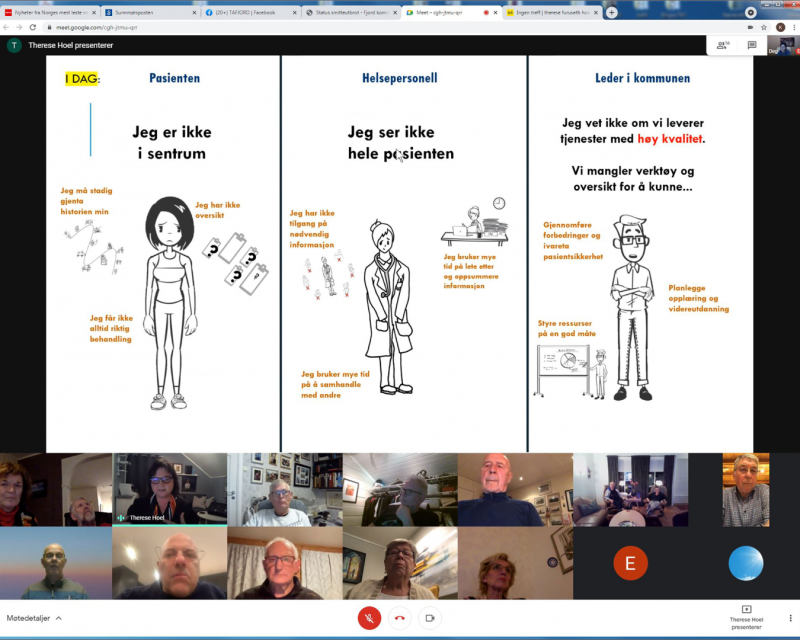
Task: Hang up the call
Action: pyautogui.click(x=400, y=618)
